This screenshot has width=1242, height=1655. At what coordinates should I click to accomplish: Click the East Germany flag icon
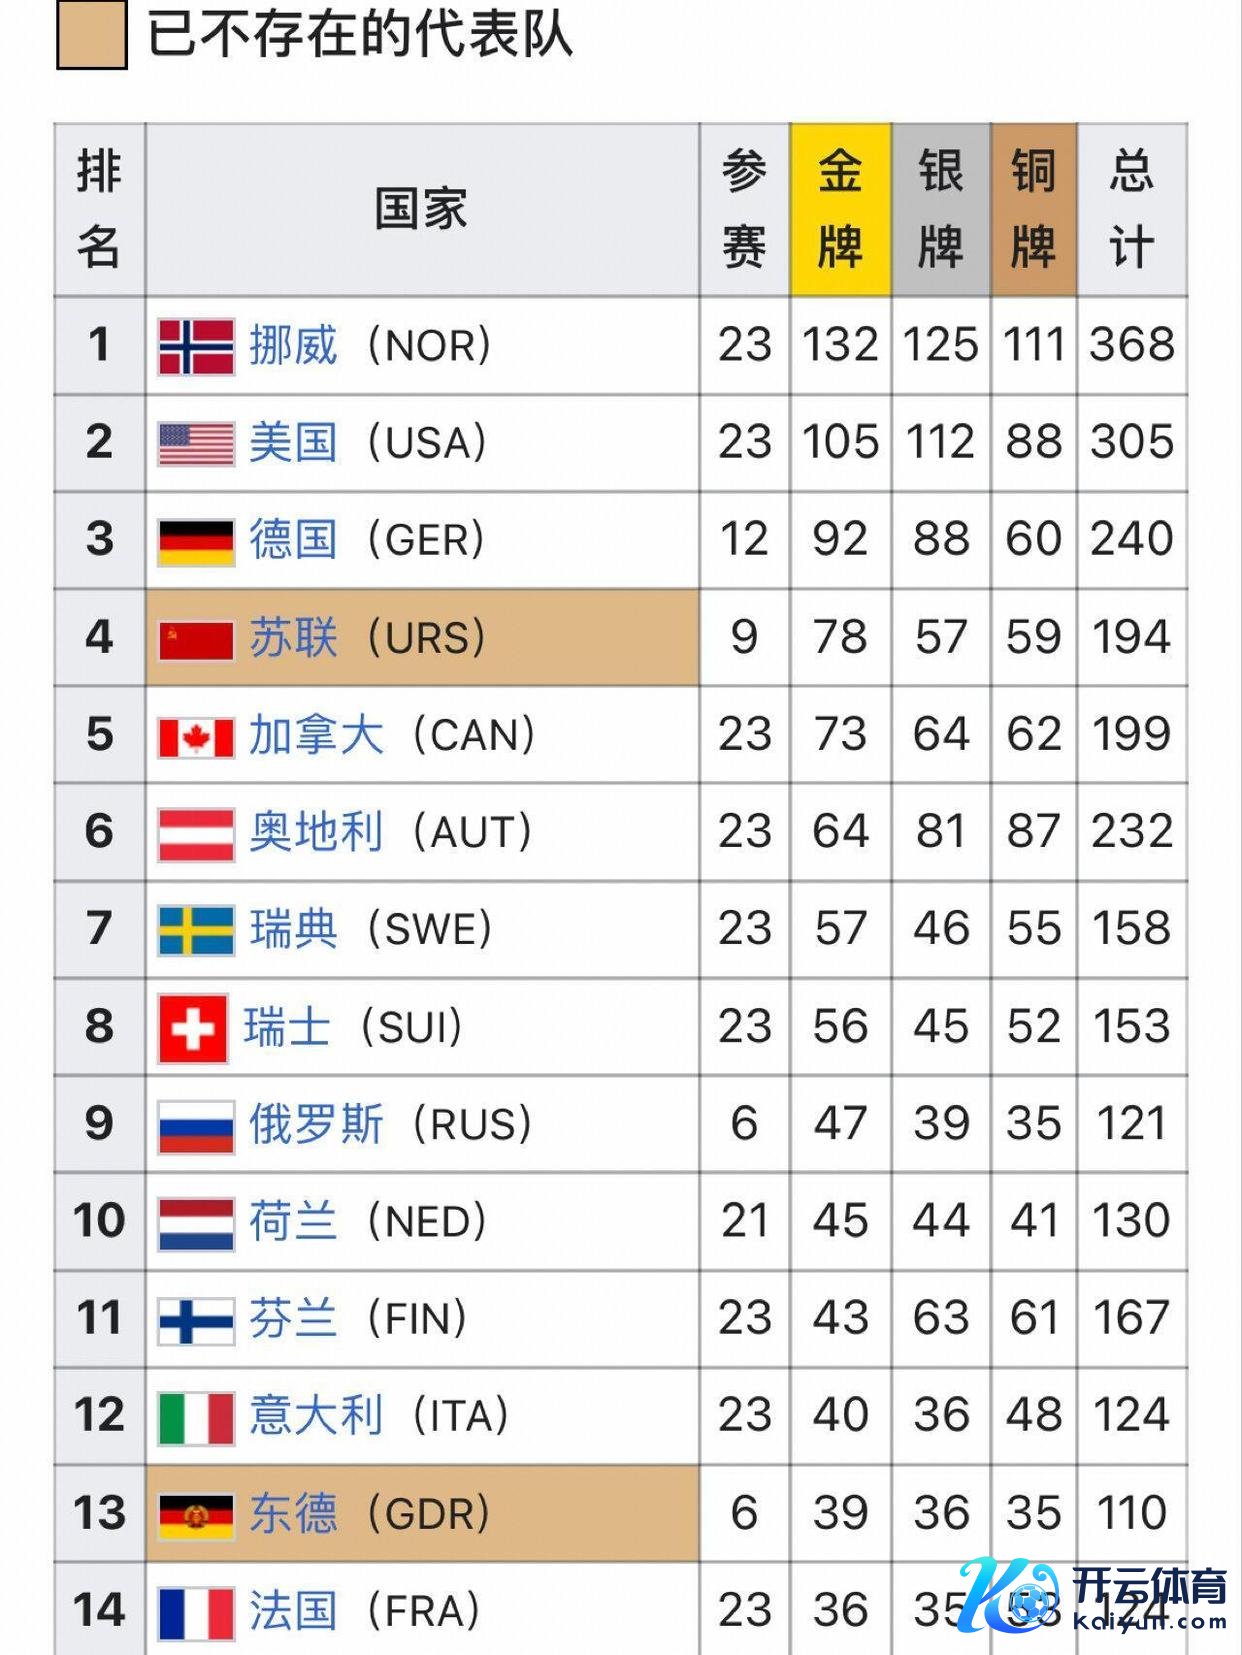[197, 1514]
